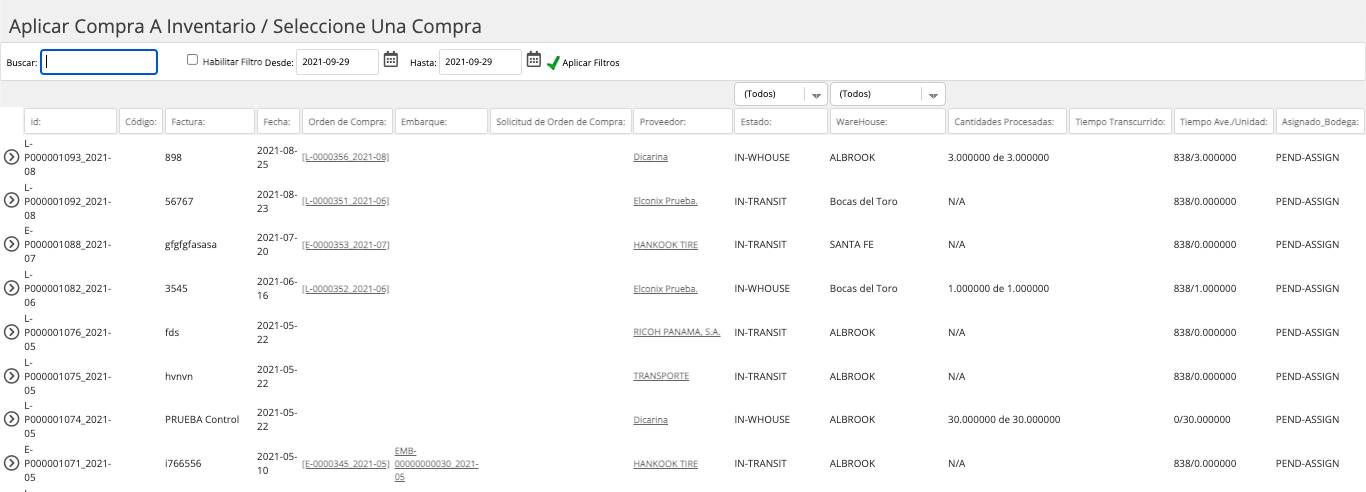Click invoice cell fds

point(173,332)
